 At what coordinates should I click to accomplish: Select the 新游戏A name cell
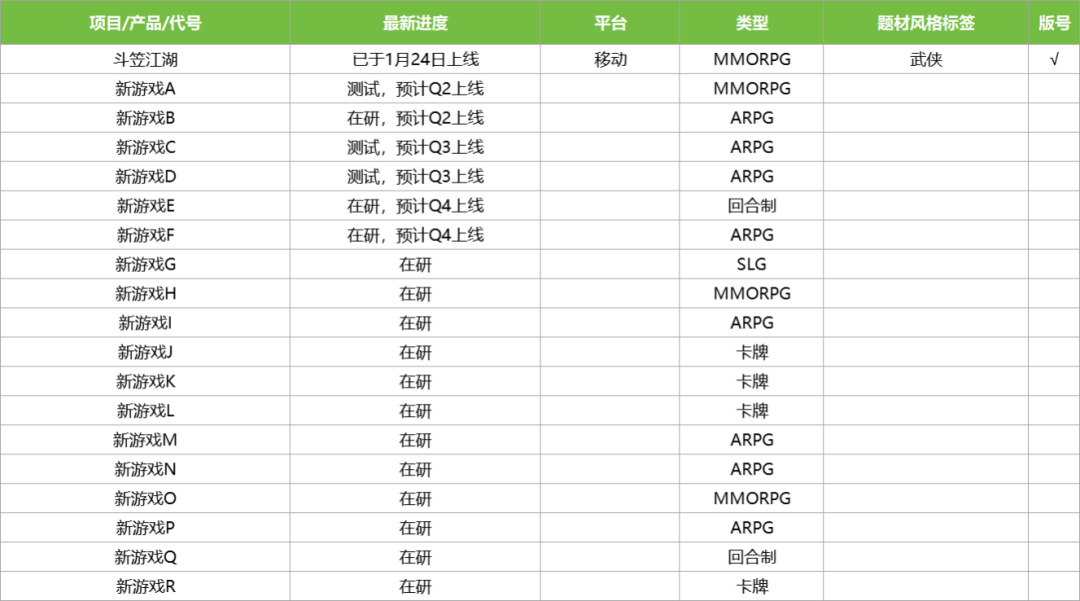click(146, 89)
